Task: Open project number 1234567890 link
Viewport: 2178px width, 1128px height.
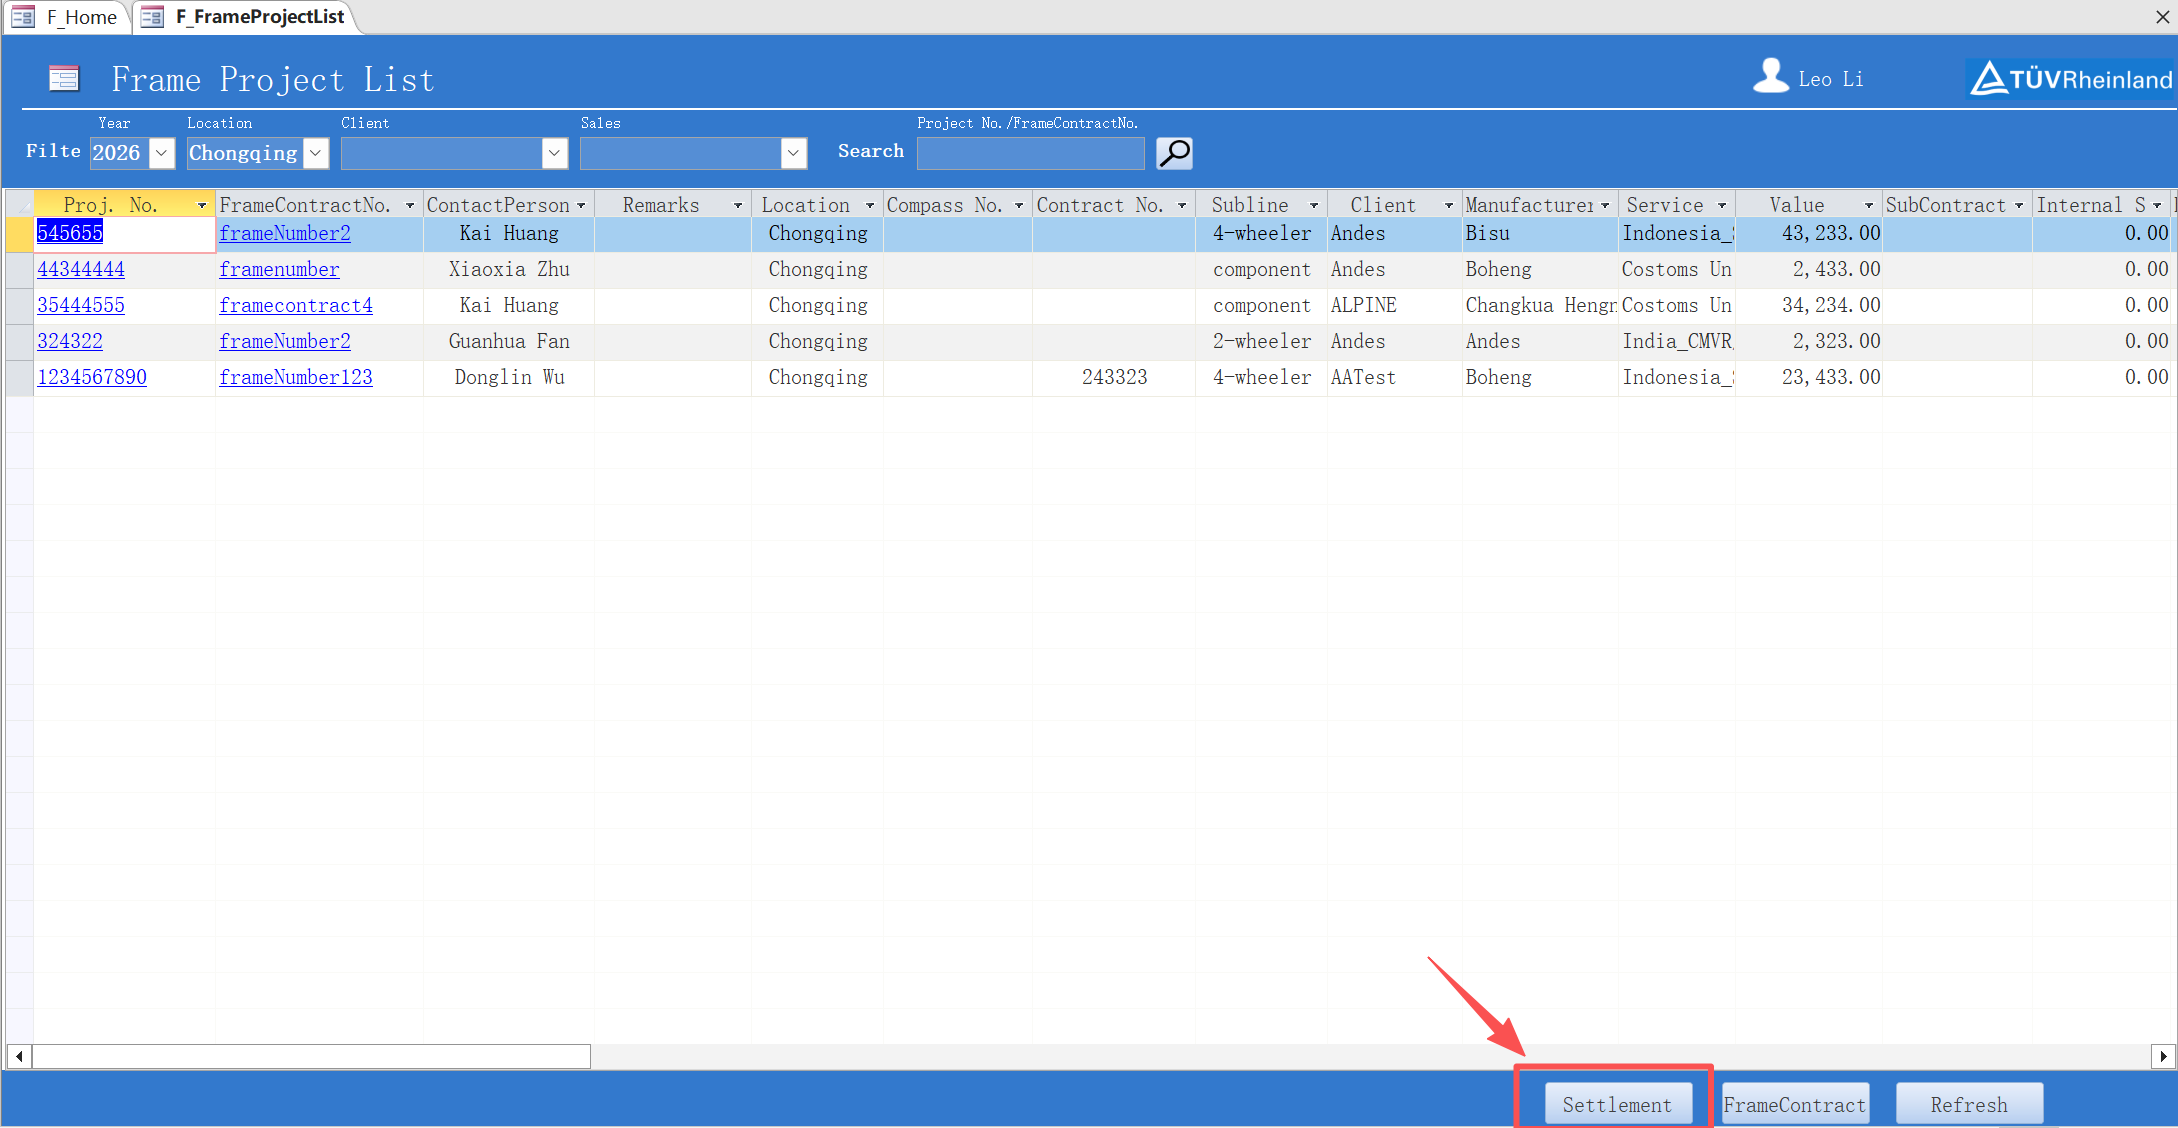Action: pos(92,377)
